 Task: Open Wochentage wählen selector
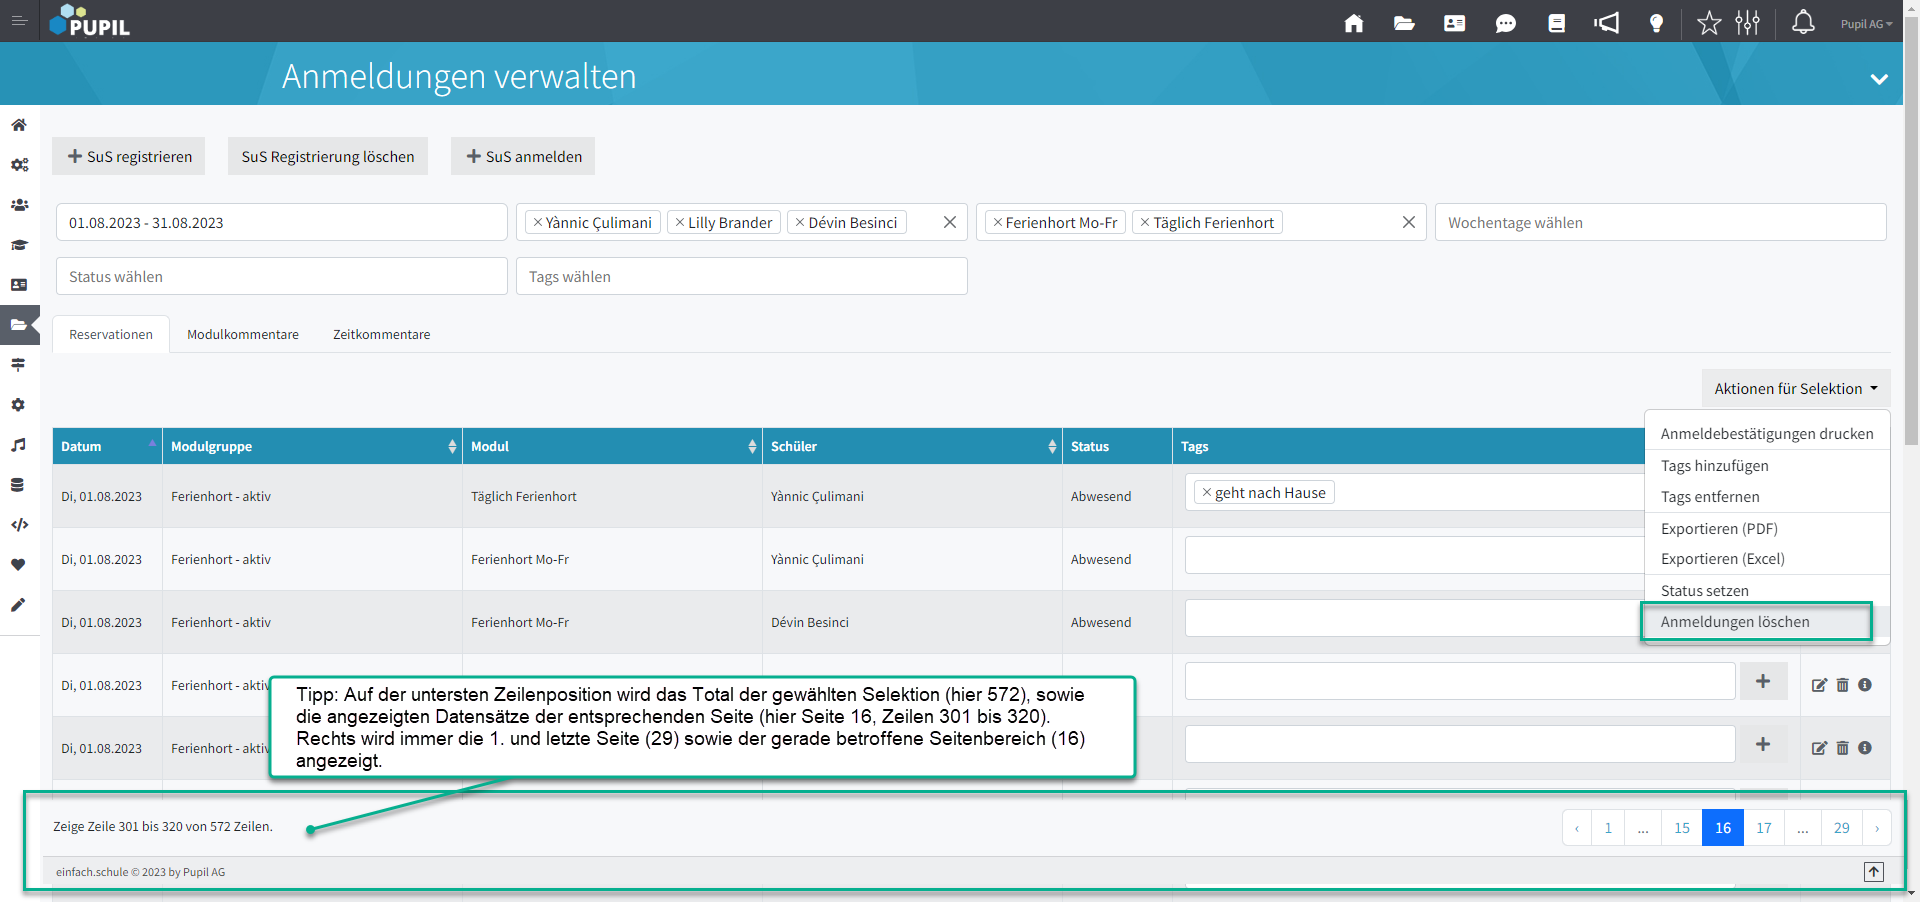(1660, 222)
